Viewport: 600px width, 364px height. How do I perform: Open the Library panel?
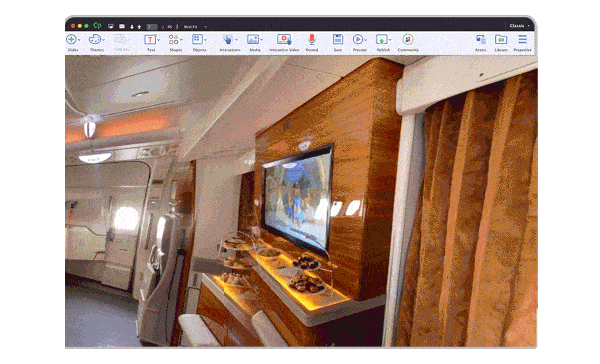tap(501, 39)
